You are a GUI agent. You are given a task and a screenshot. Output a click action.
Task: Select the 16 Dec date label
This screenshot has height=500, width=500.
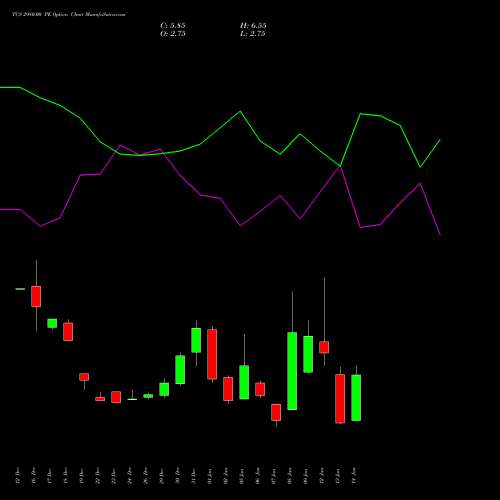coord(34,475)
